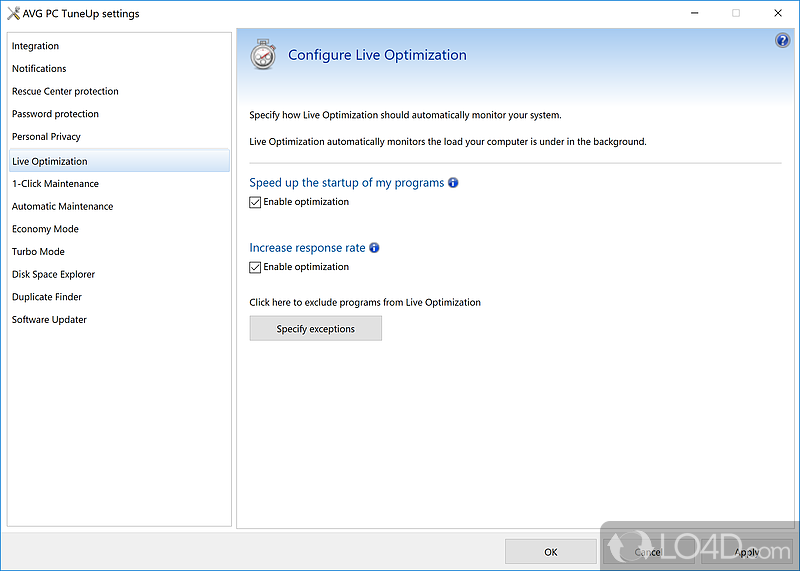Image resolution: width=800 pixels, height=571 pixels.
Task: Open Password protection settings
Action: [x=55, y=114]
